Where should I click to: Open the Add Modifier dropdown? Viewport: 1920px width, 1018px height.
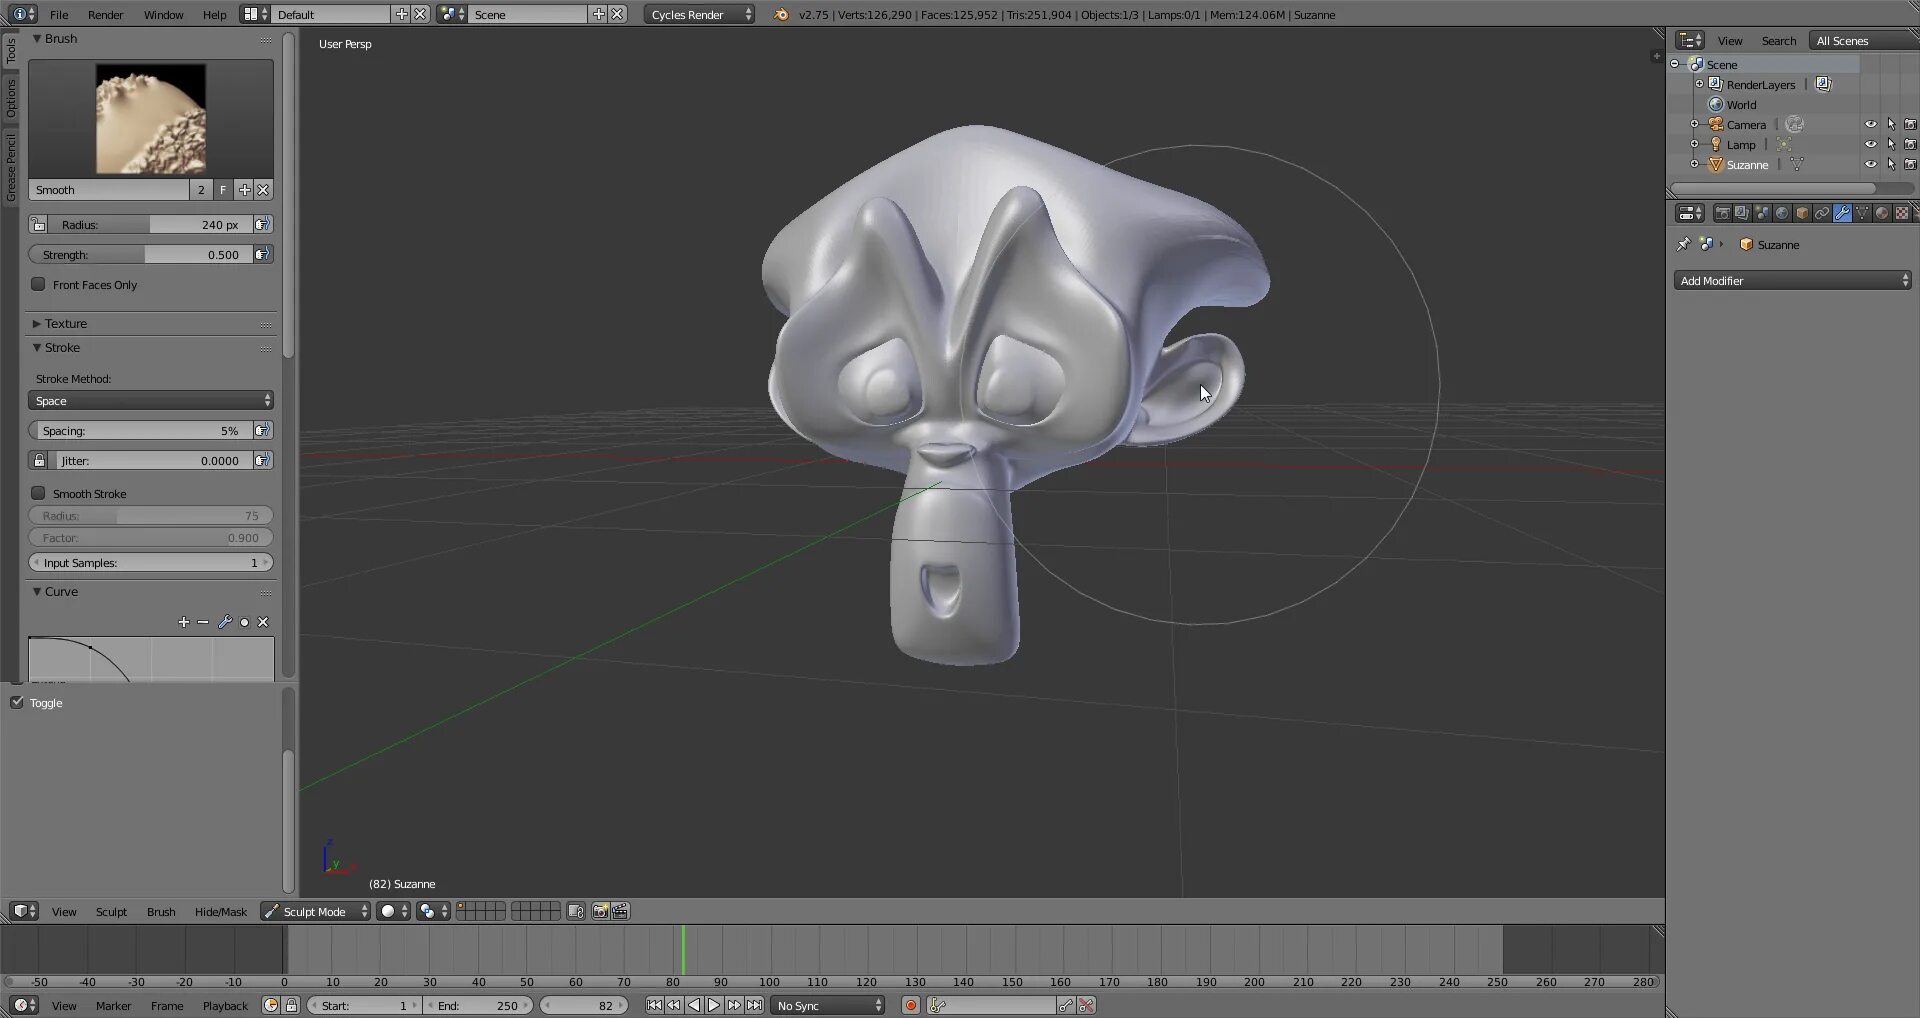pyautogui.click(x=1792, y=280)
